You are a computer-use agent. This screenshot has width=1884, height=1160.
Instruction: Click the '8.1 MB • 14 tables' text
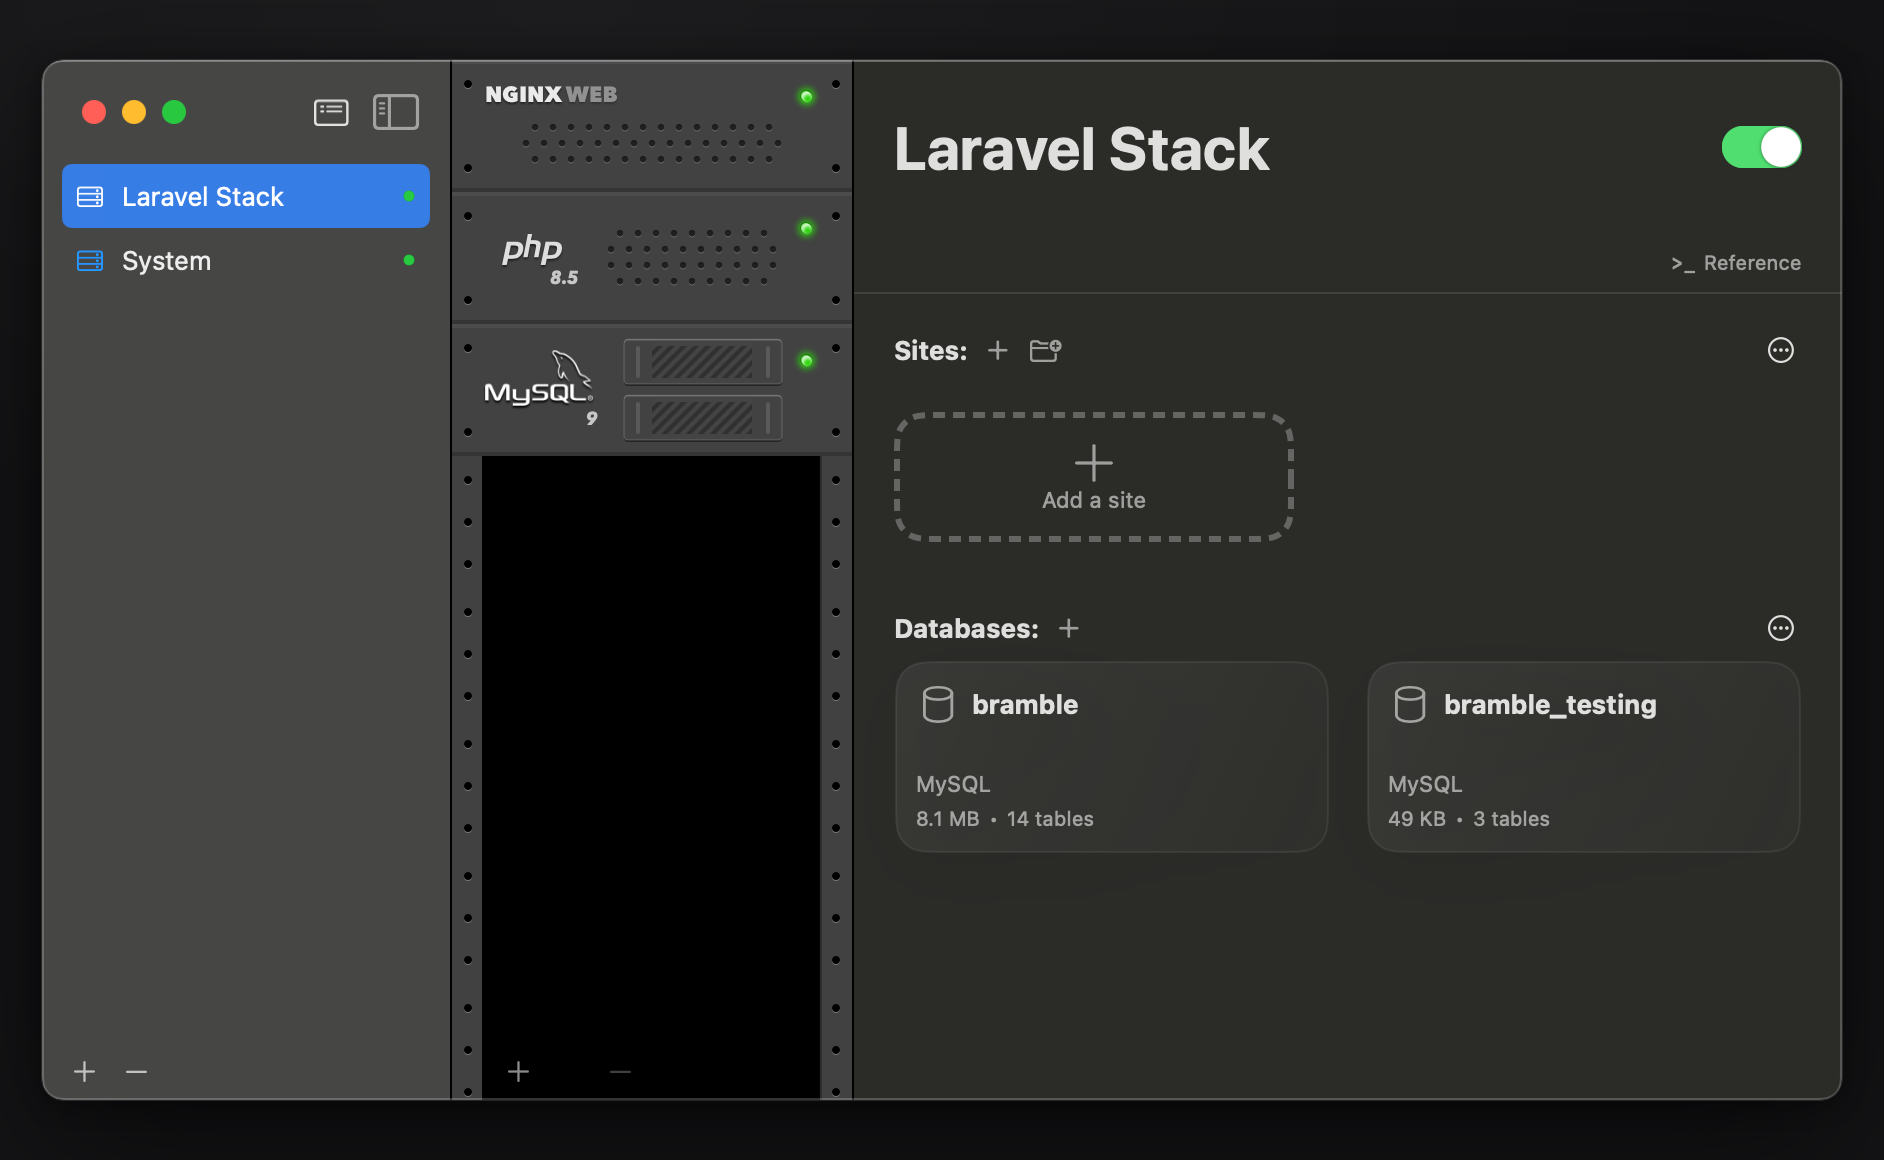tap(1005, 819)
